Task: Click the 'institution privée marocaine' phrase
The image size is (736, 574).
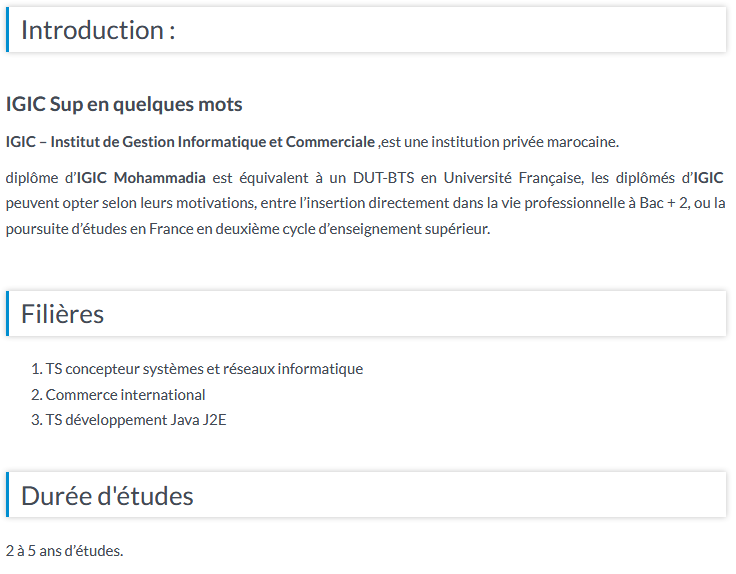Action: point(525,142)
